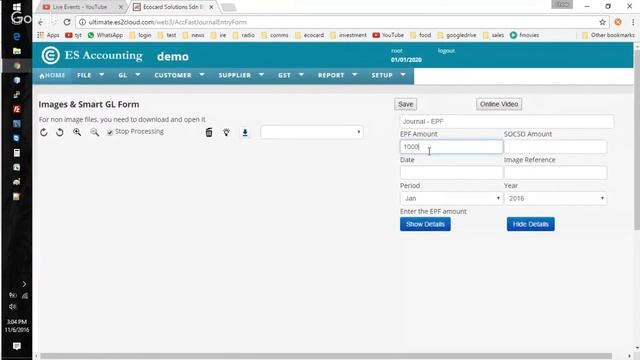Open Chrome three-dot menu
Screen dimensions: 640x360
[633, 22]
